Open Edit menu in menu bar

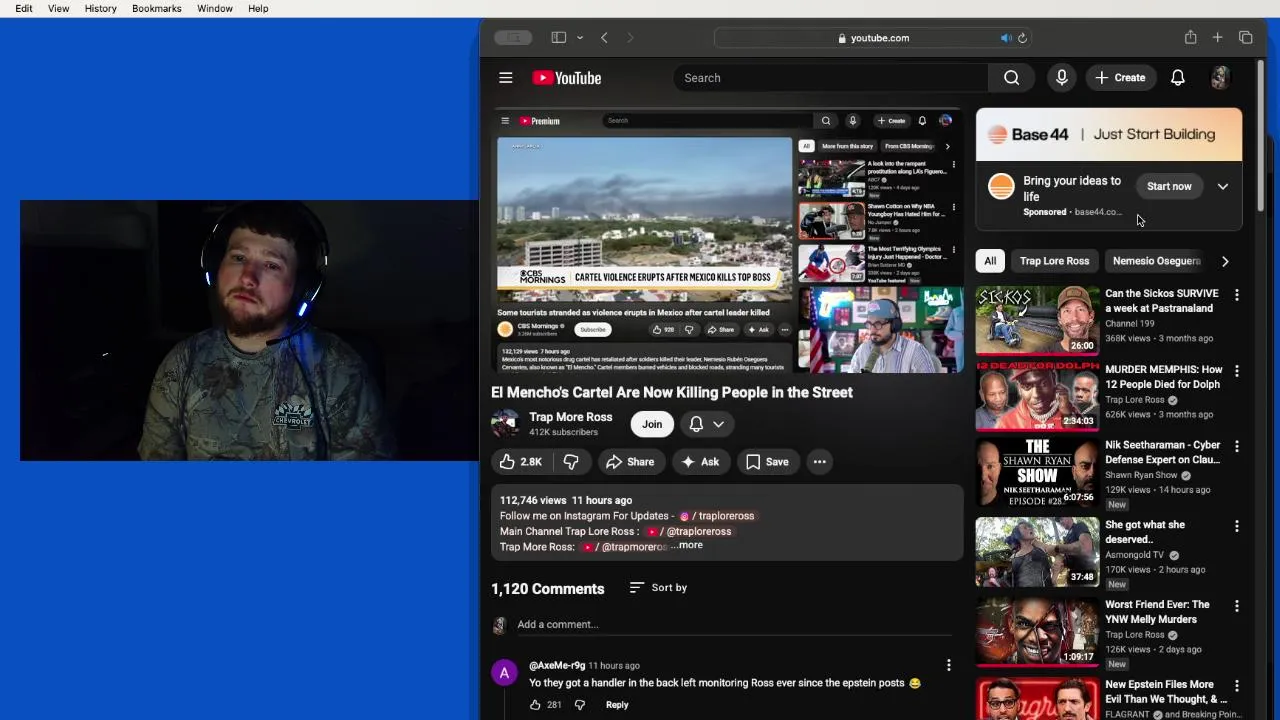coord(24,8)
